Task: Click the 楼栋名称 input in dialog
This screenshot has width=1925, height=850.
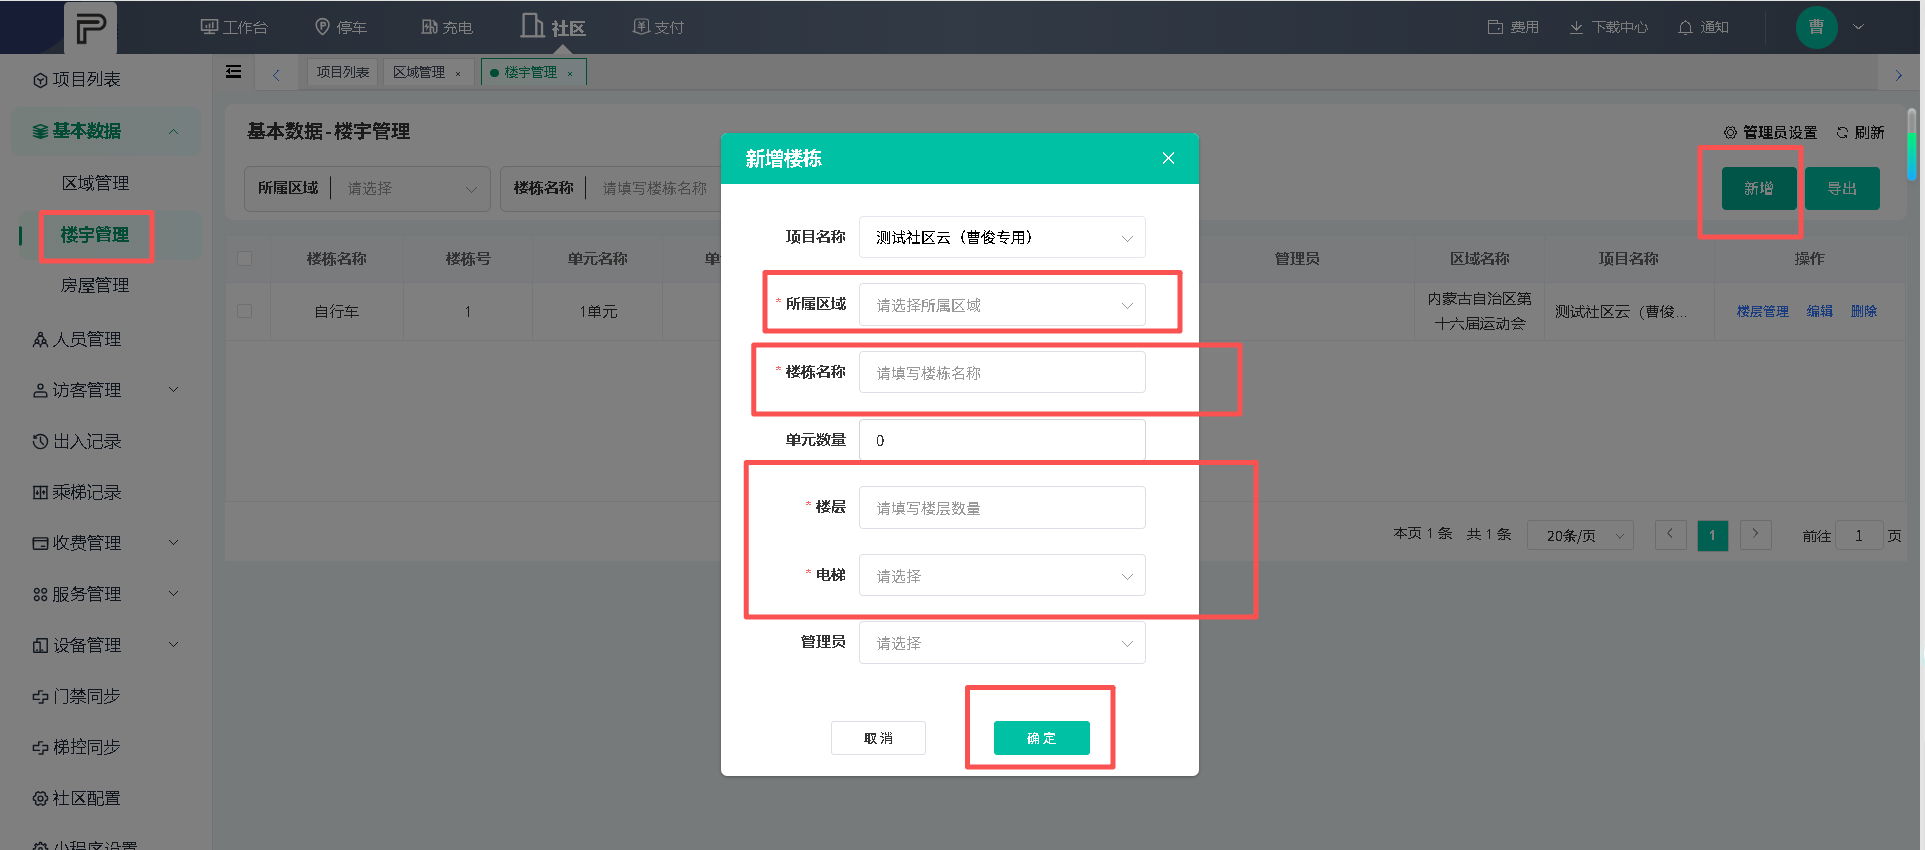Action: click(1002, 372)
